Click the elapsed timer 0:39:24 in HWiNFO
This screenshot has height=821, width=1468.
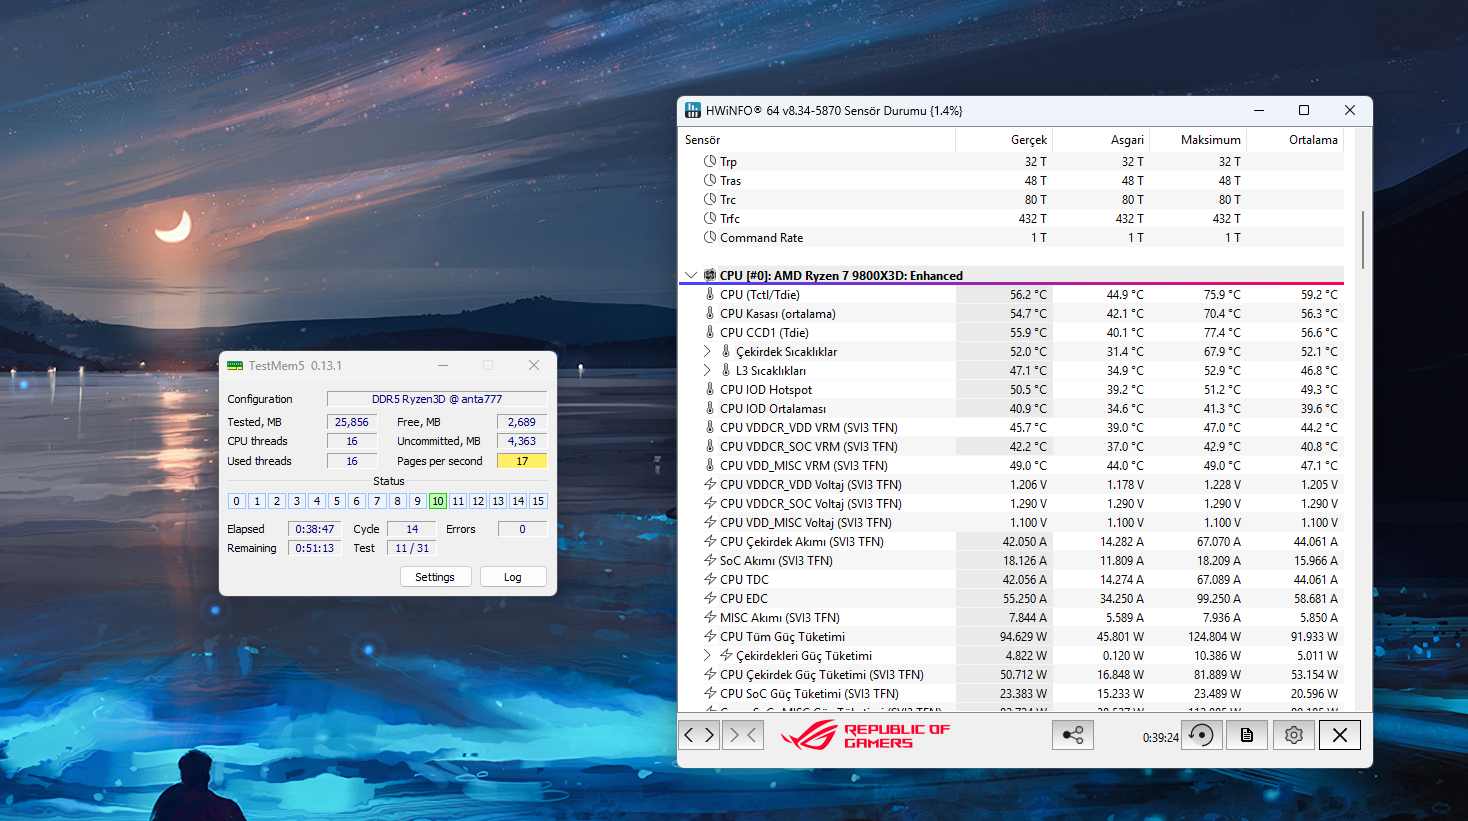point(1160,738)
